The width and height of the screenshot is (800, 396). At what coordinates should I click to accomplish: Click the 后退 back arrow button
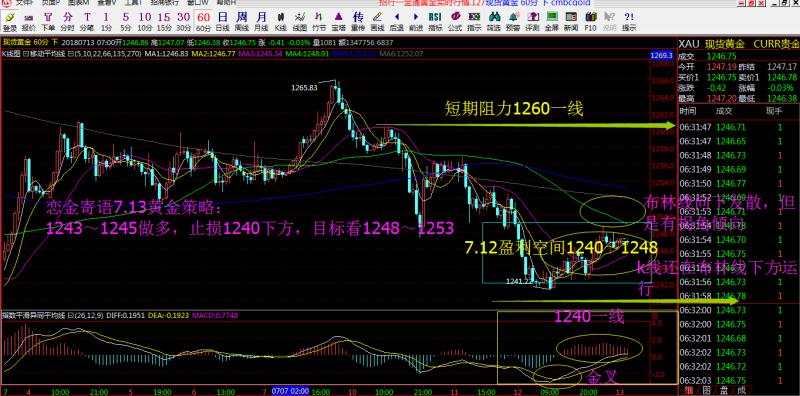click(x=396, y=20)
